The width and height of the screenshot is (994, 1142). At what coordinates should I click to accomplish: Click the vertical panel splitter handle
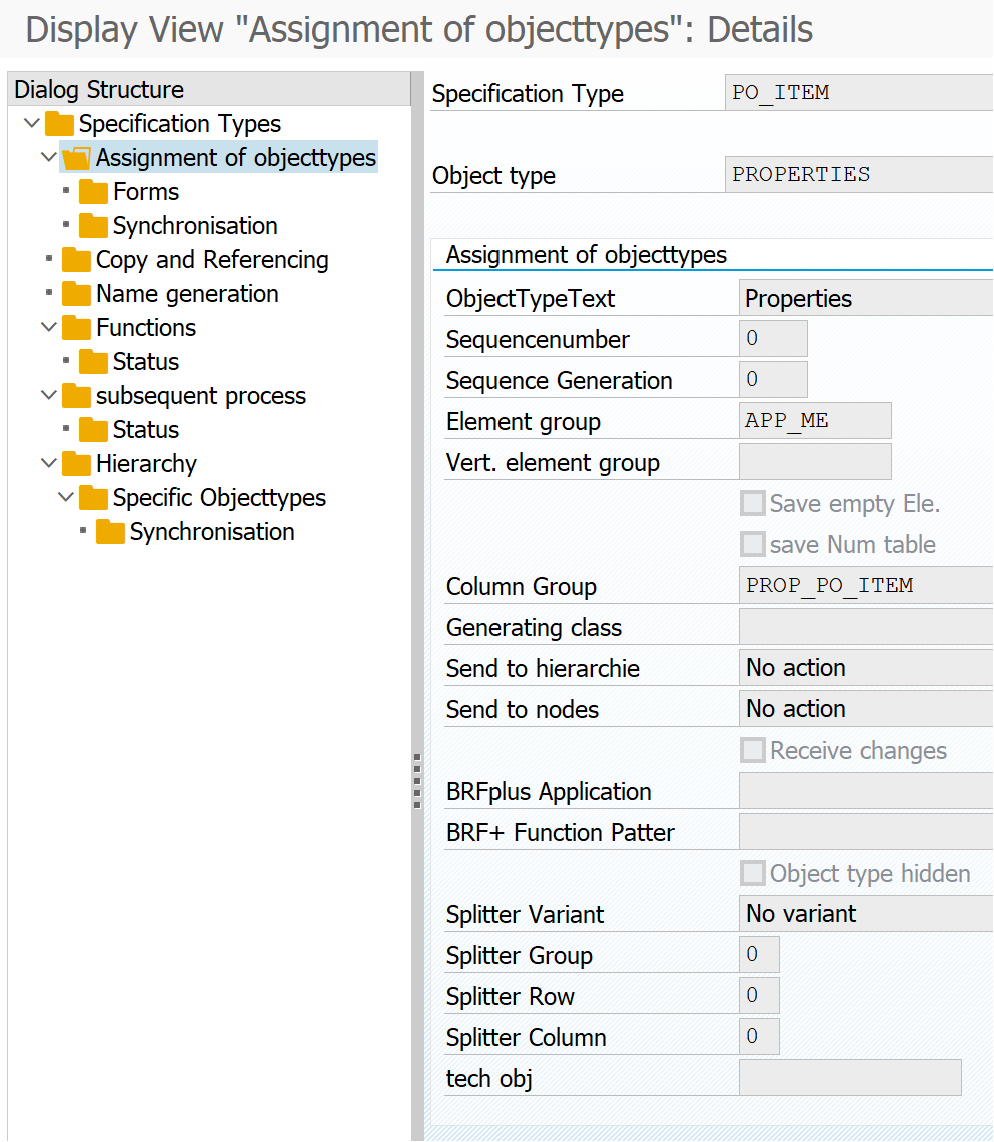click(x=417, y=780)
